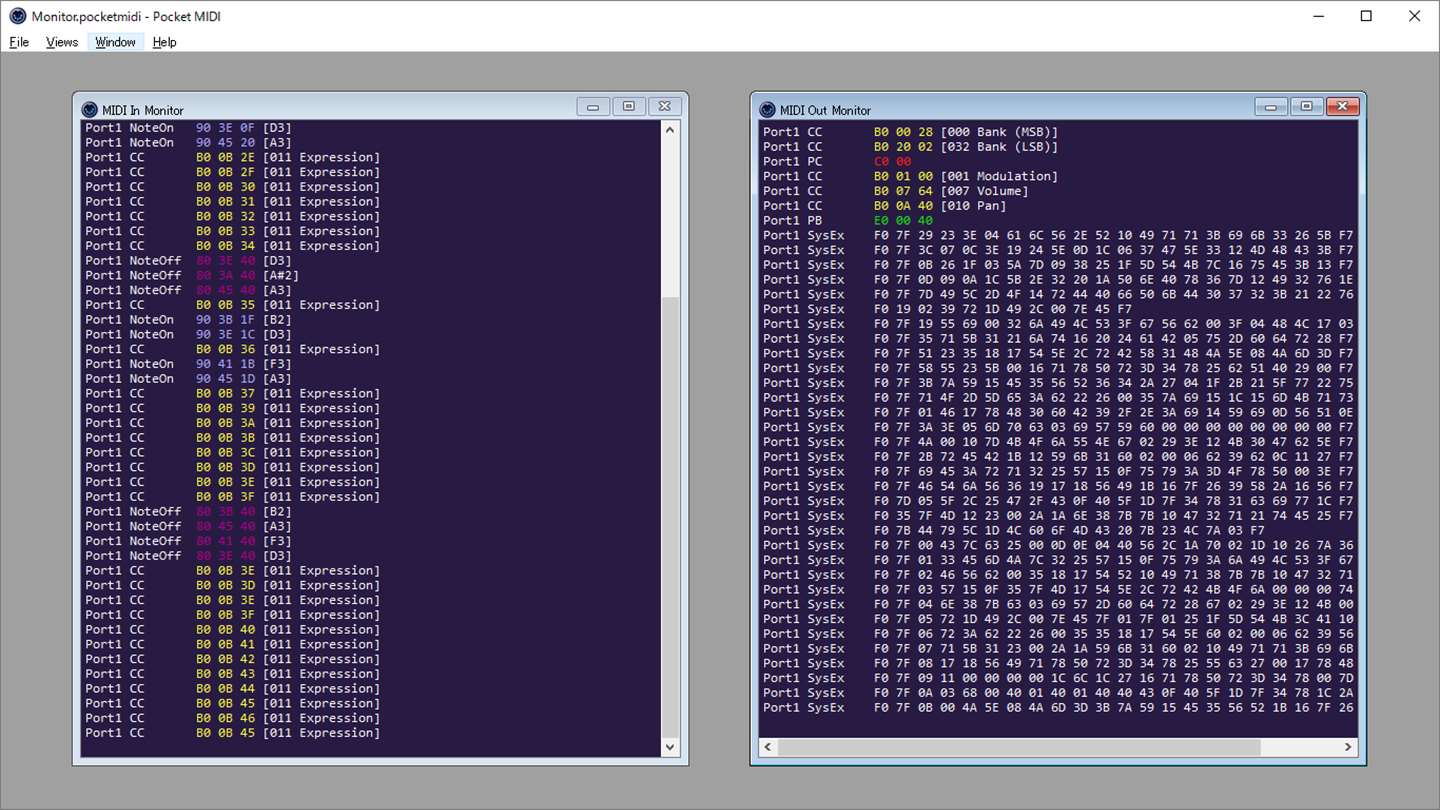Click the MIDI In Monitor scroll up arrow

670,130
